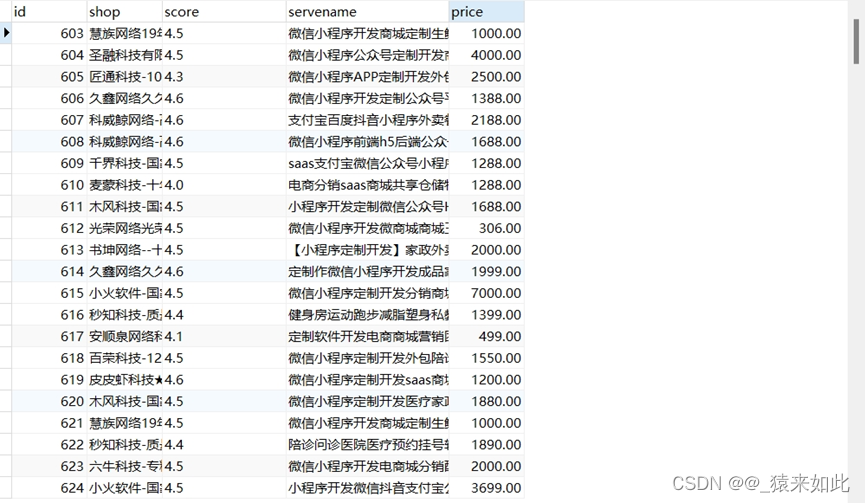The height and width of the screenshot is (503, 865).
Task: Click the id column header
Action: pyautogui.click(x=49, y=12)
